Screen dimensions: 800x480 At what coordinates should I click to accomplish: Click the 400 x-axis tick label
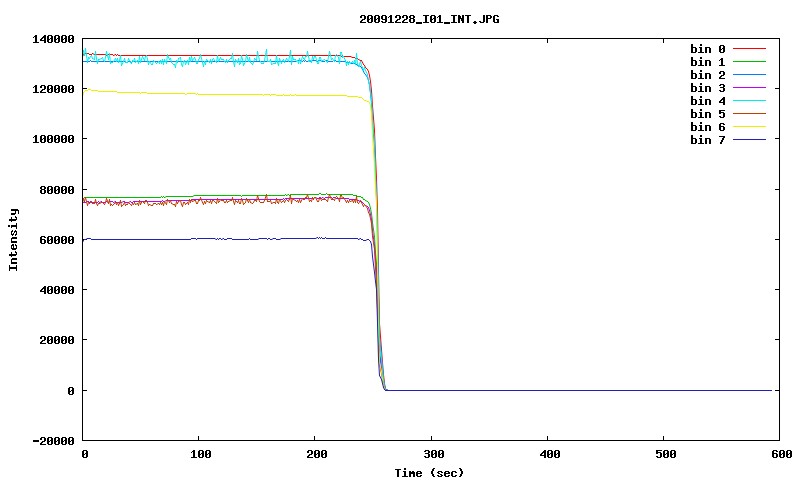point(549,454)
